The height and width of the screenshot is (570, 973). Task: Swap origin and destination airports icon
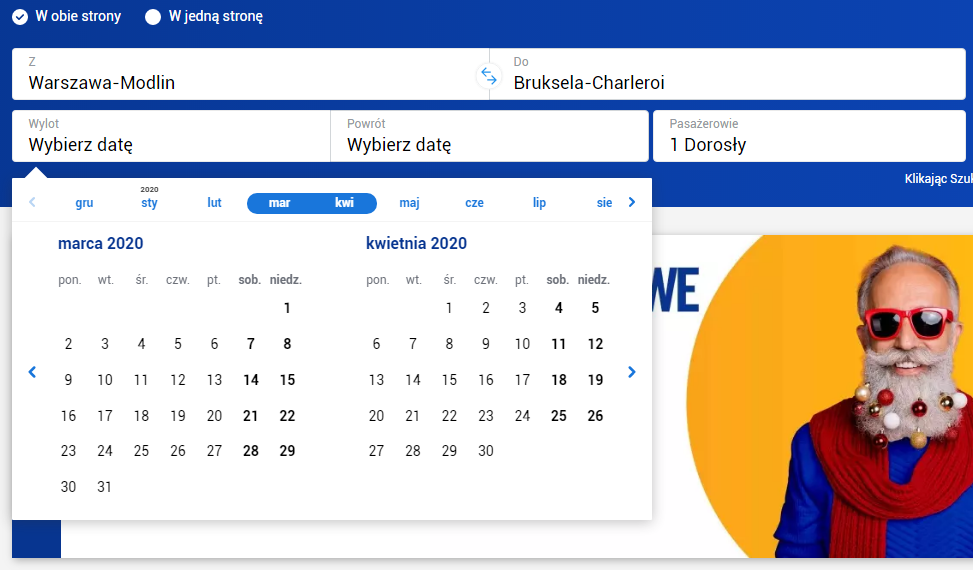coord(489,76)
